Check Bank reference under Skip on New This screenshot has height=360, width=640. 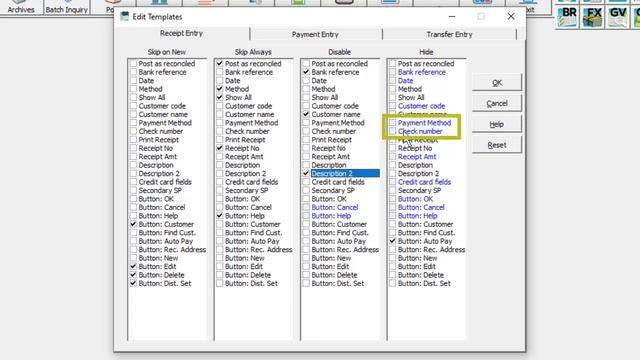coord(133,72)
